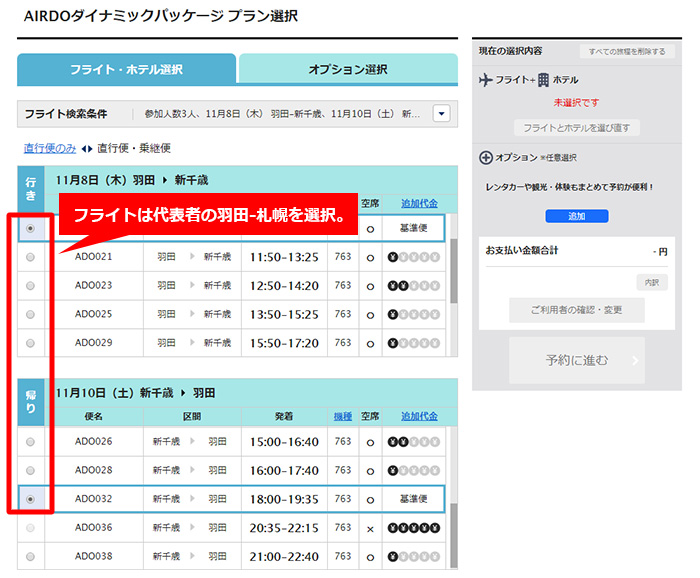
Task: Click the ADO021 extra charge yen icons
Action: (414, 257)
